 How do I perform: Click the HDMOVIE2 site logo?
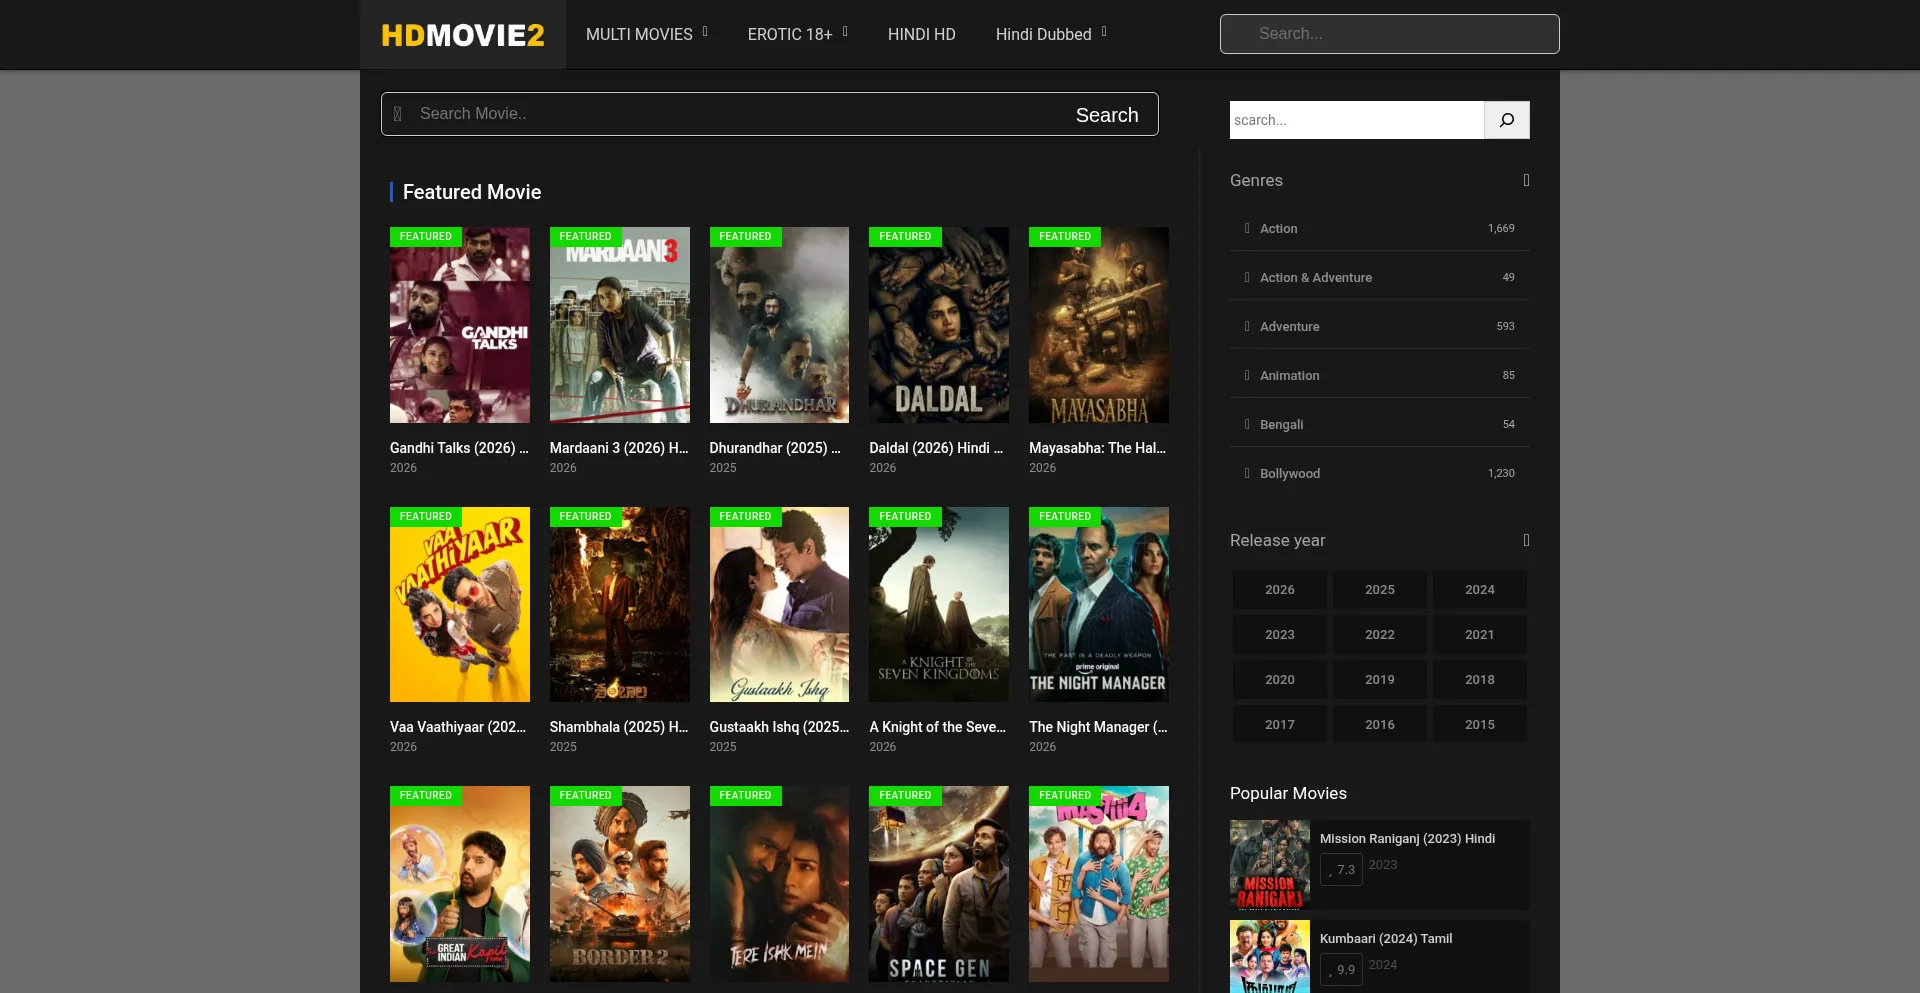click(463, 35)
